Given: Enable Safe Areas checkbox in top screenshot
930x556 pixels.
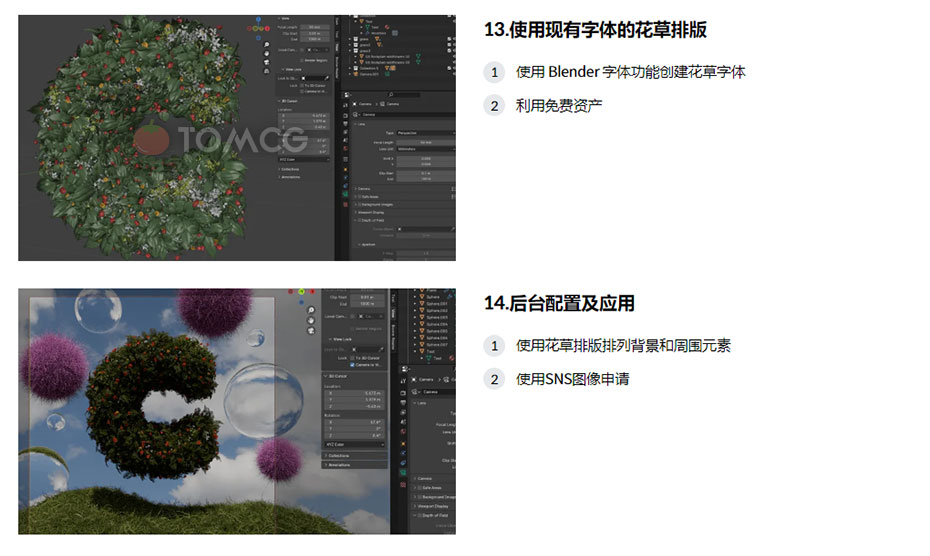Looking at the screenshot, I should point(360,196).
